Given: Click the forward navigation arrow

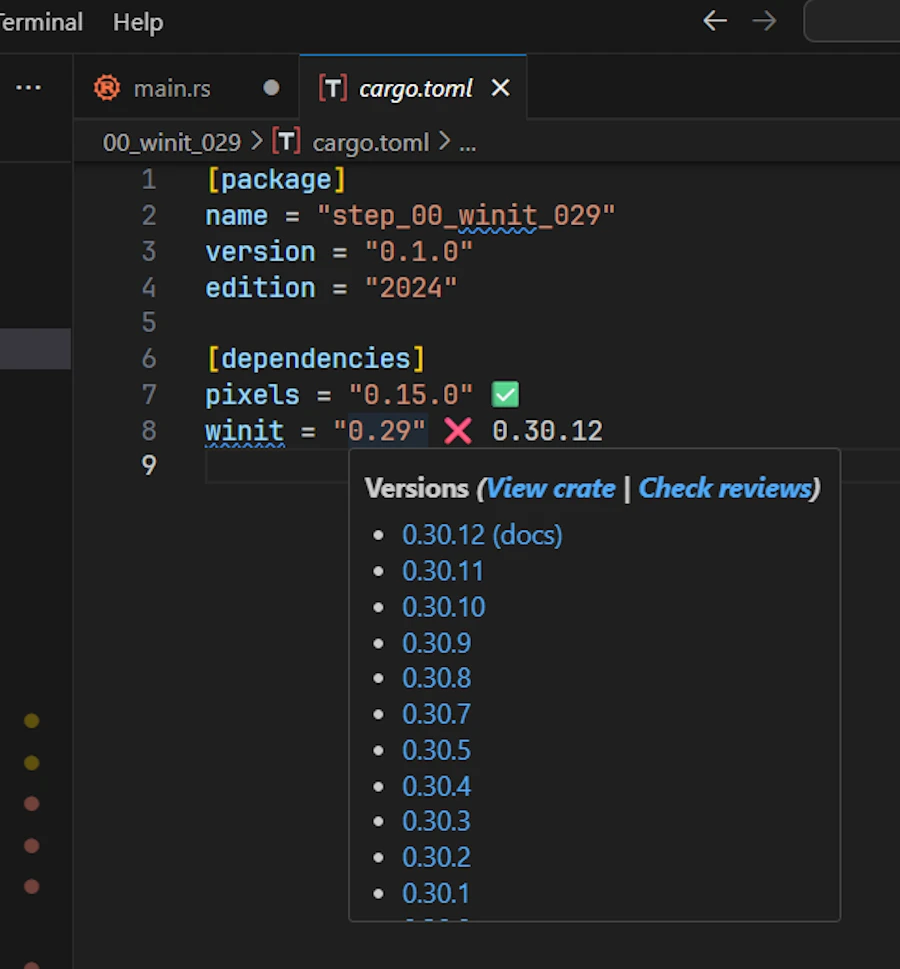Looking at the screenshot, I should coord(764,21).
